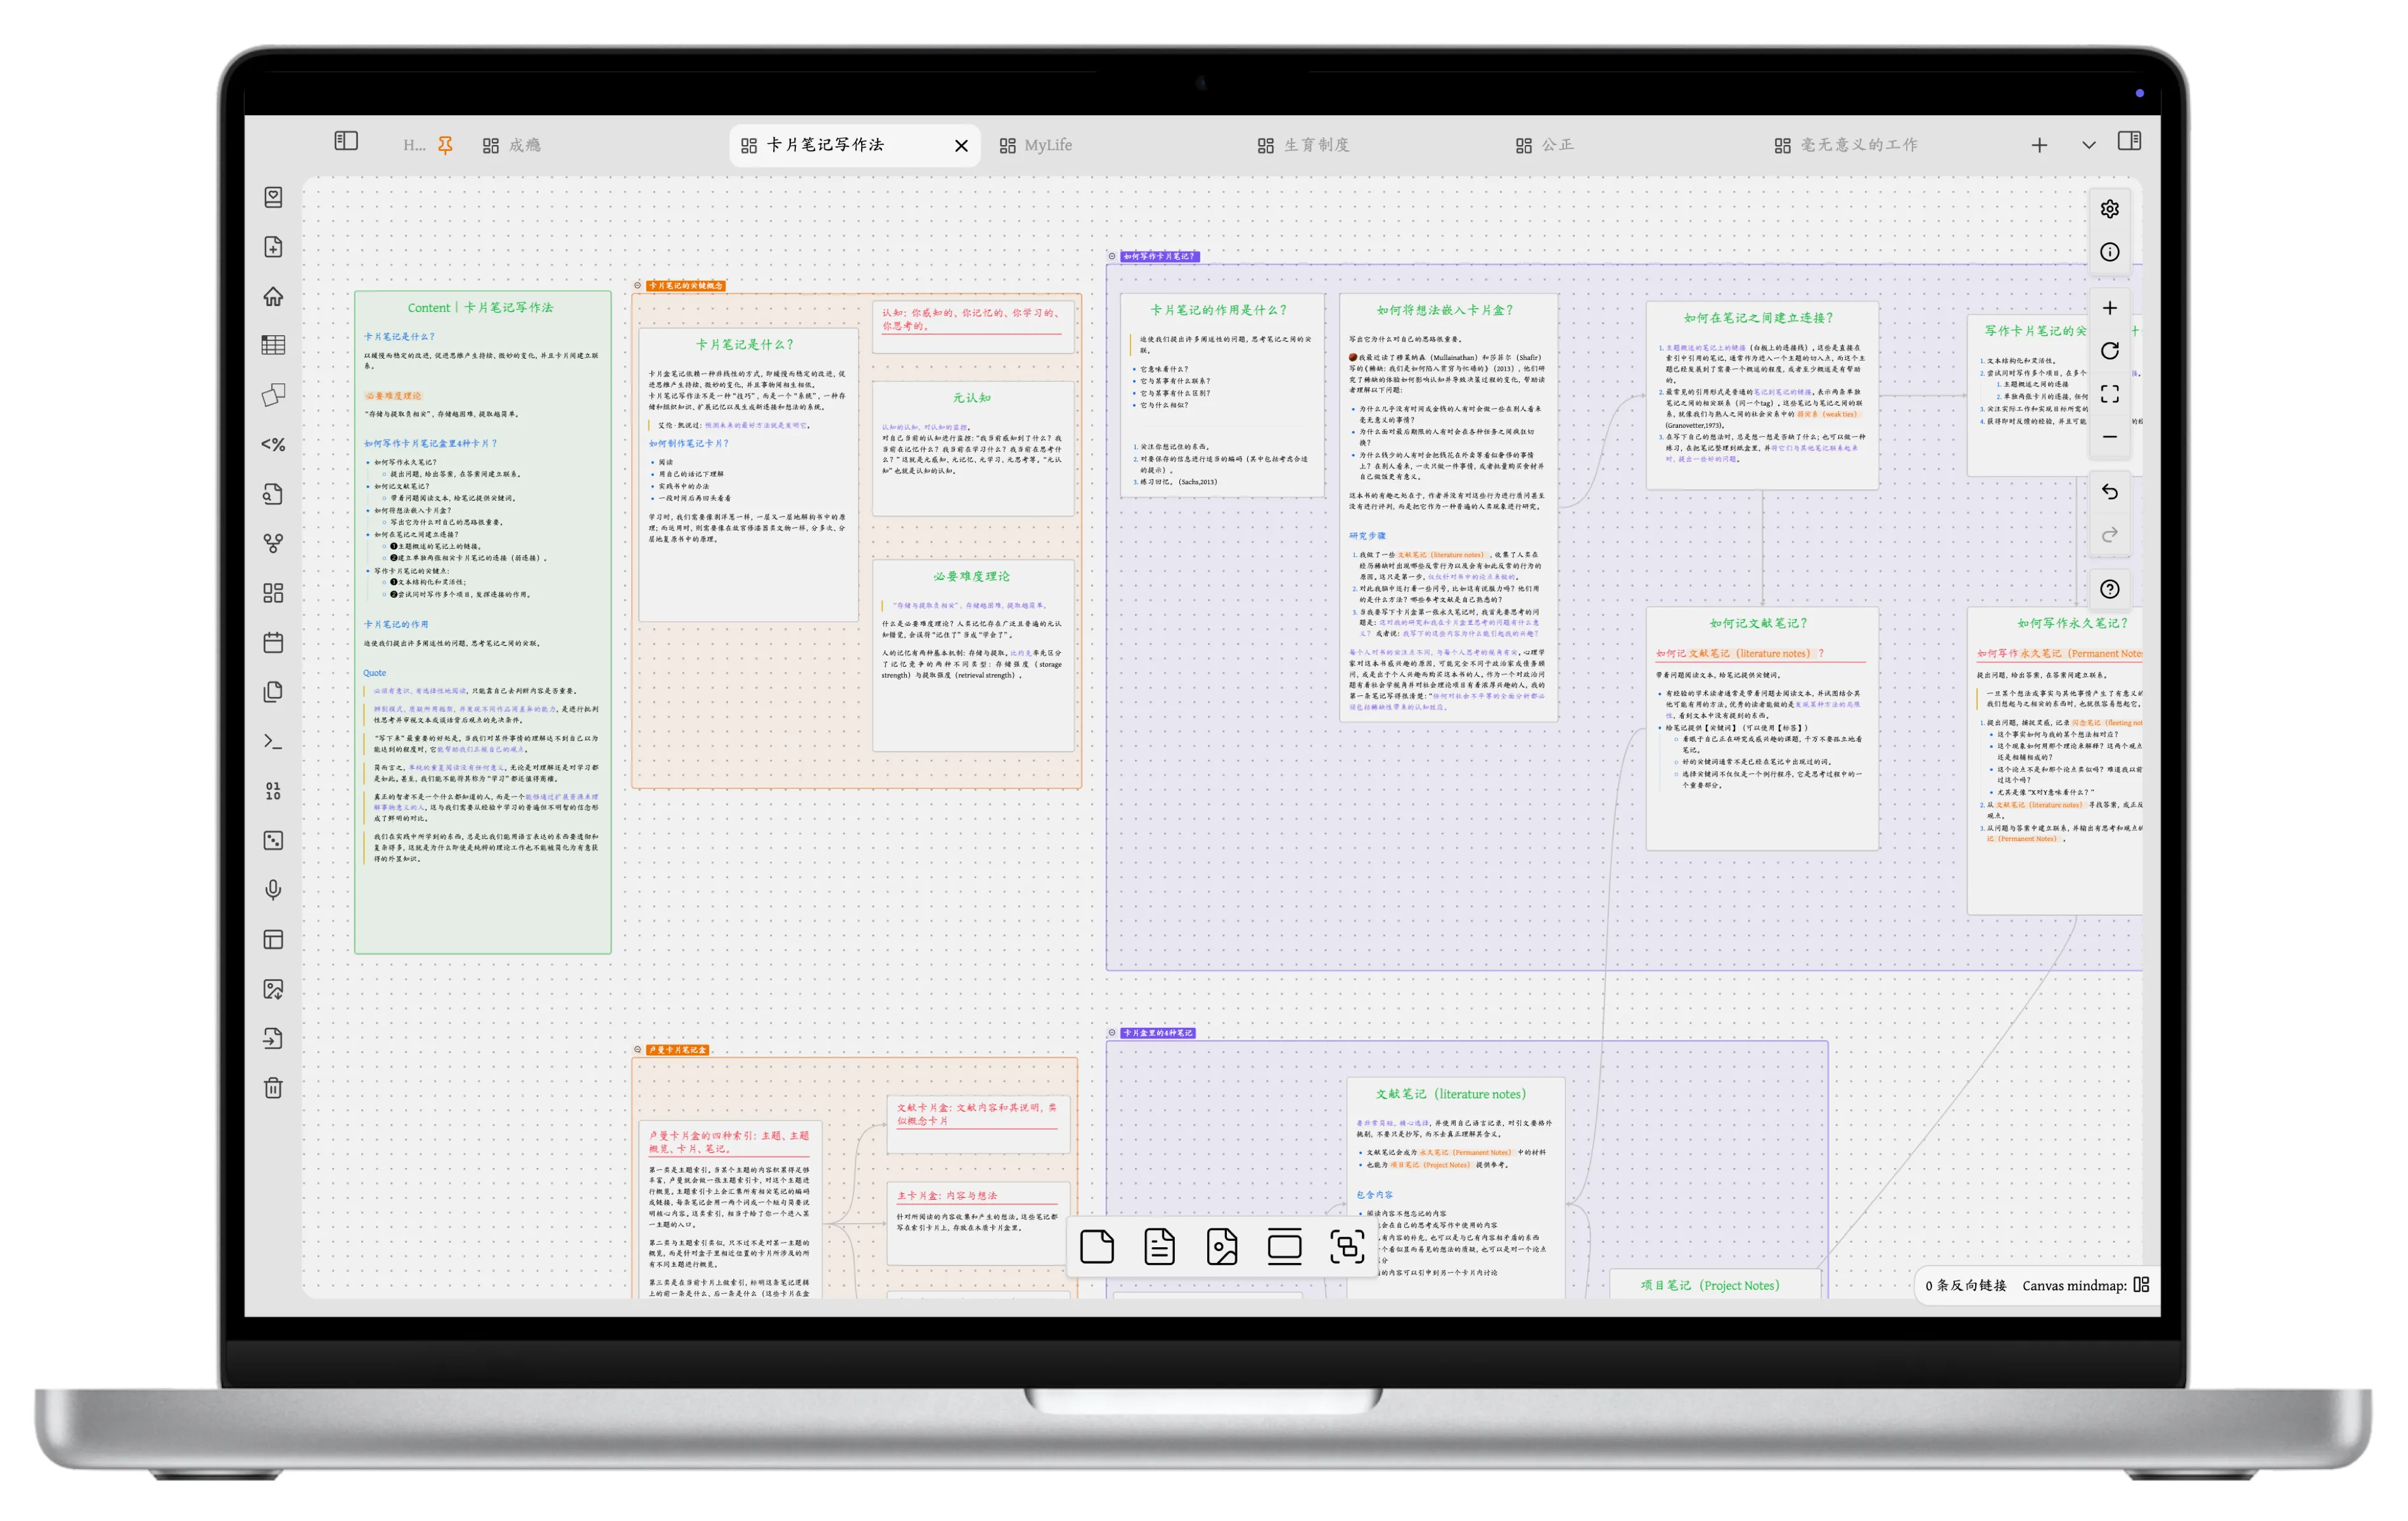Image resolution: width=2408 pixels, height=1521 pixels.
Task: Add a blank card to canvas
Action: [x=1097, y=1247]
